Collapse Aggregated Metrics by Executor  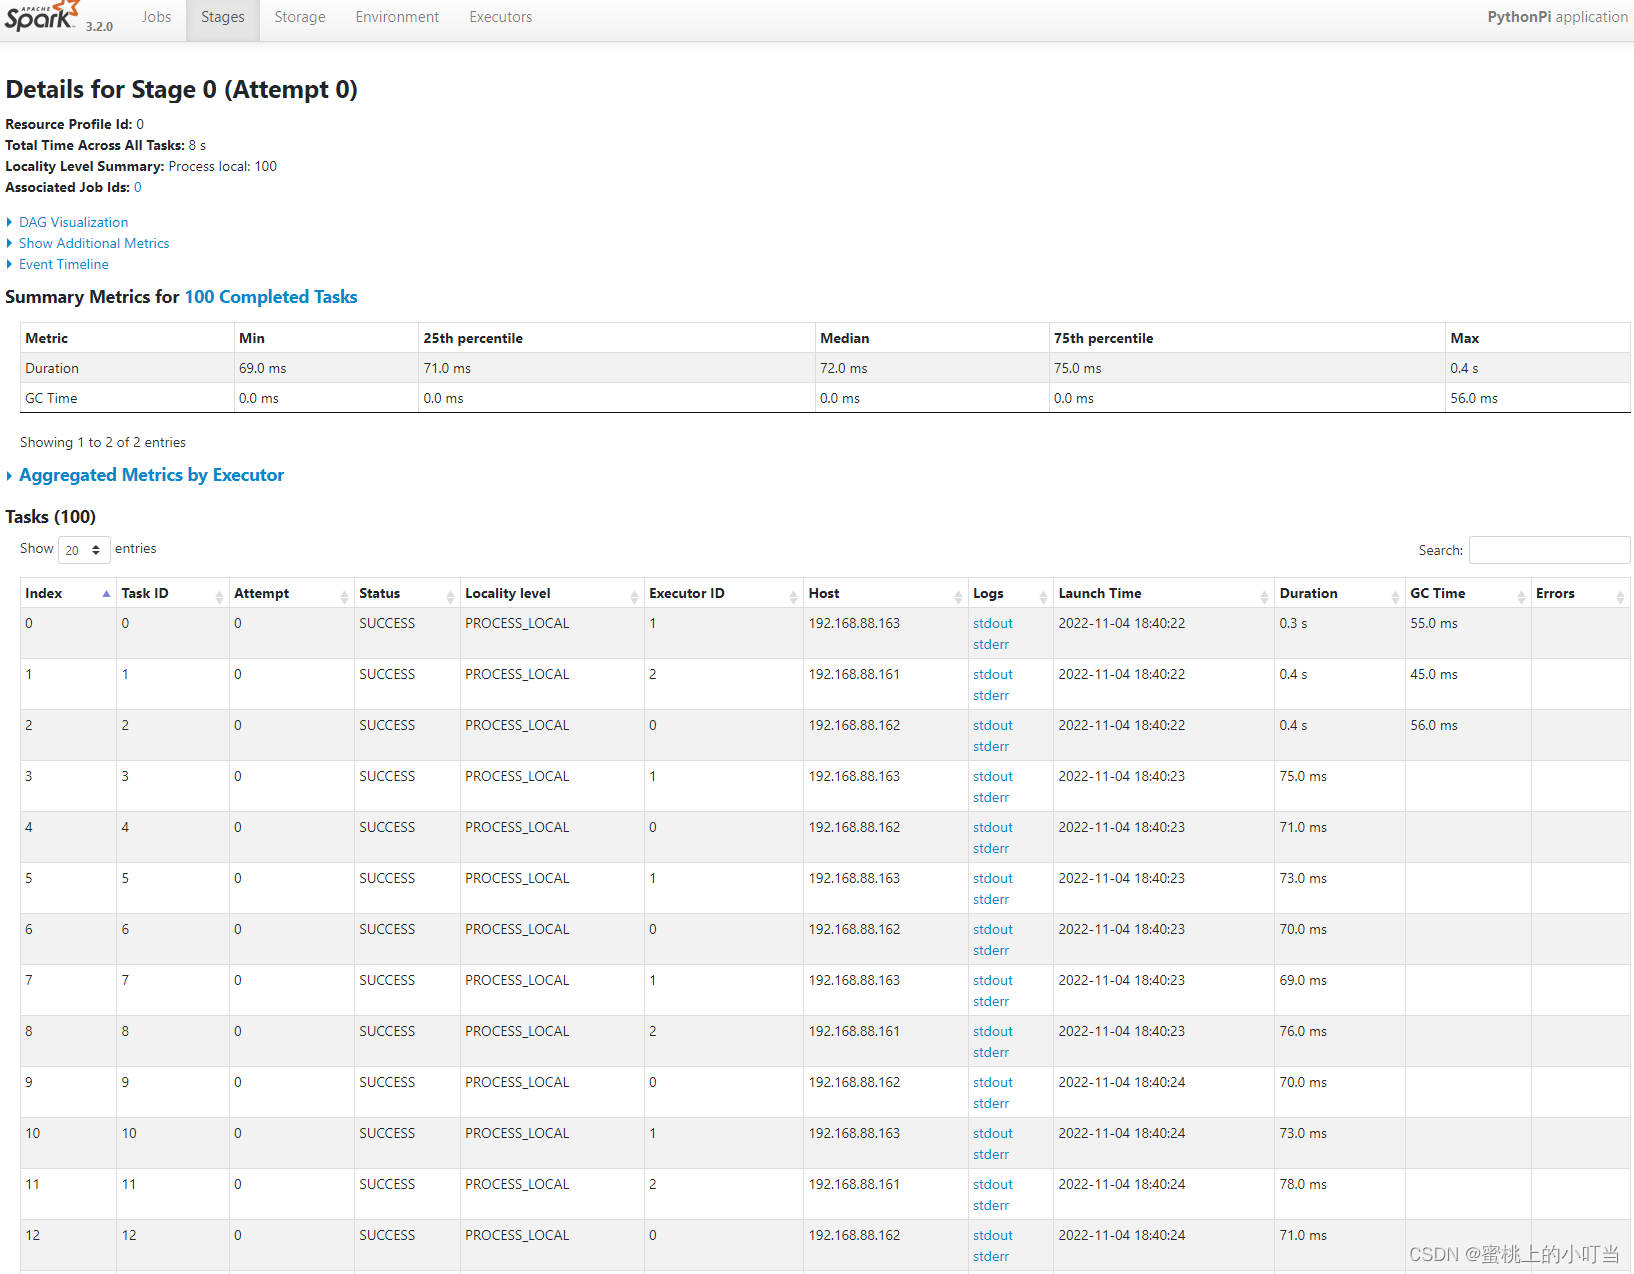click(x=151, y=475)
